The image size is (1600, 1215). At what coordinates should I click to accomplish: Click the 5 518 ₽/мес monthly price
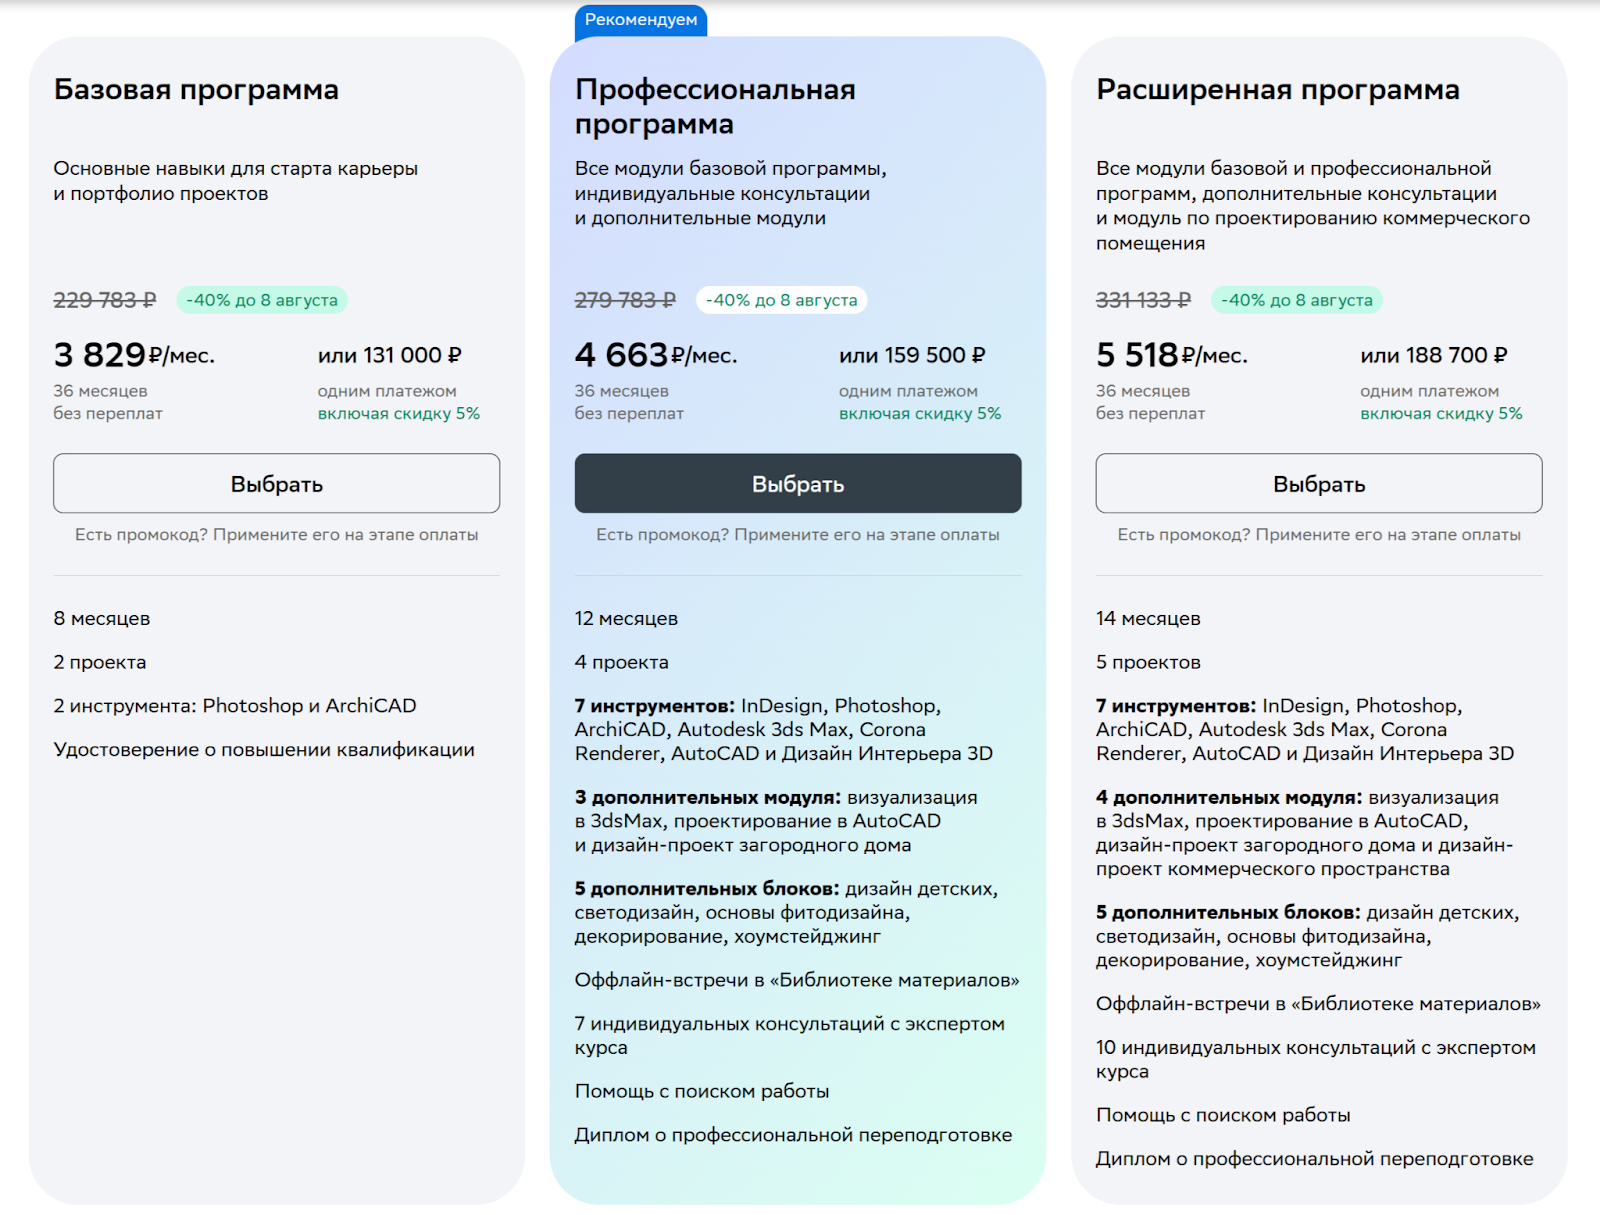point(1171,355)
